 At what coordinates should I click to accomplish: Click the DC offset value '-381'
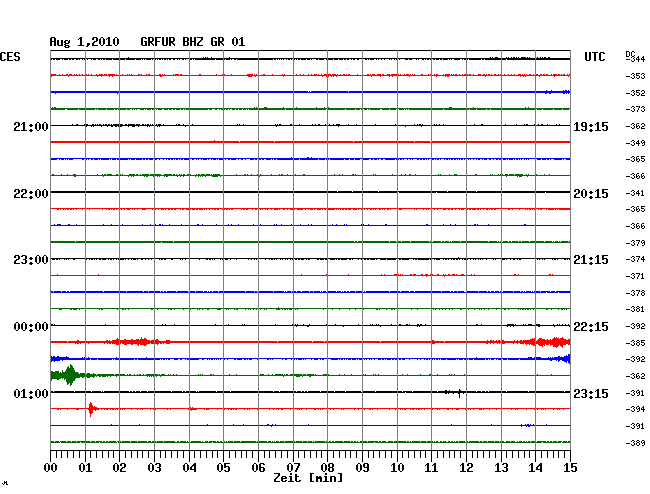(635, 309)
